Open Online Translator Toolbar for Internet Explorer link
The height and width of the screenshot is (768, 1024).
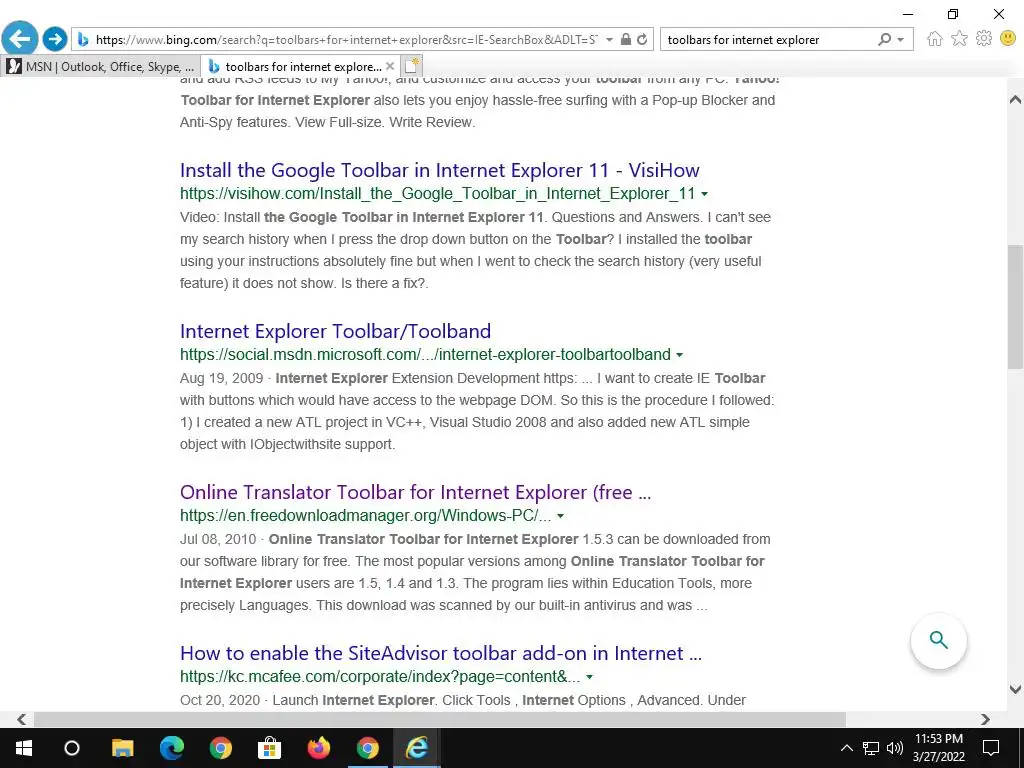(x=415, y=492)
